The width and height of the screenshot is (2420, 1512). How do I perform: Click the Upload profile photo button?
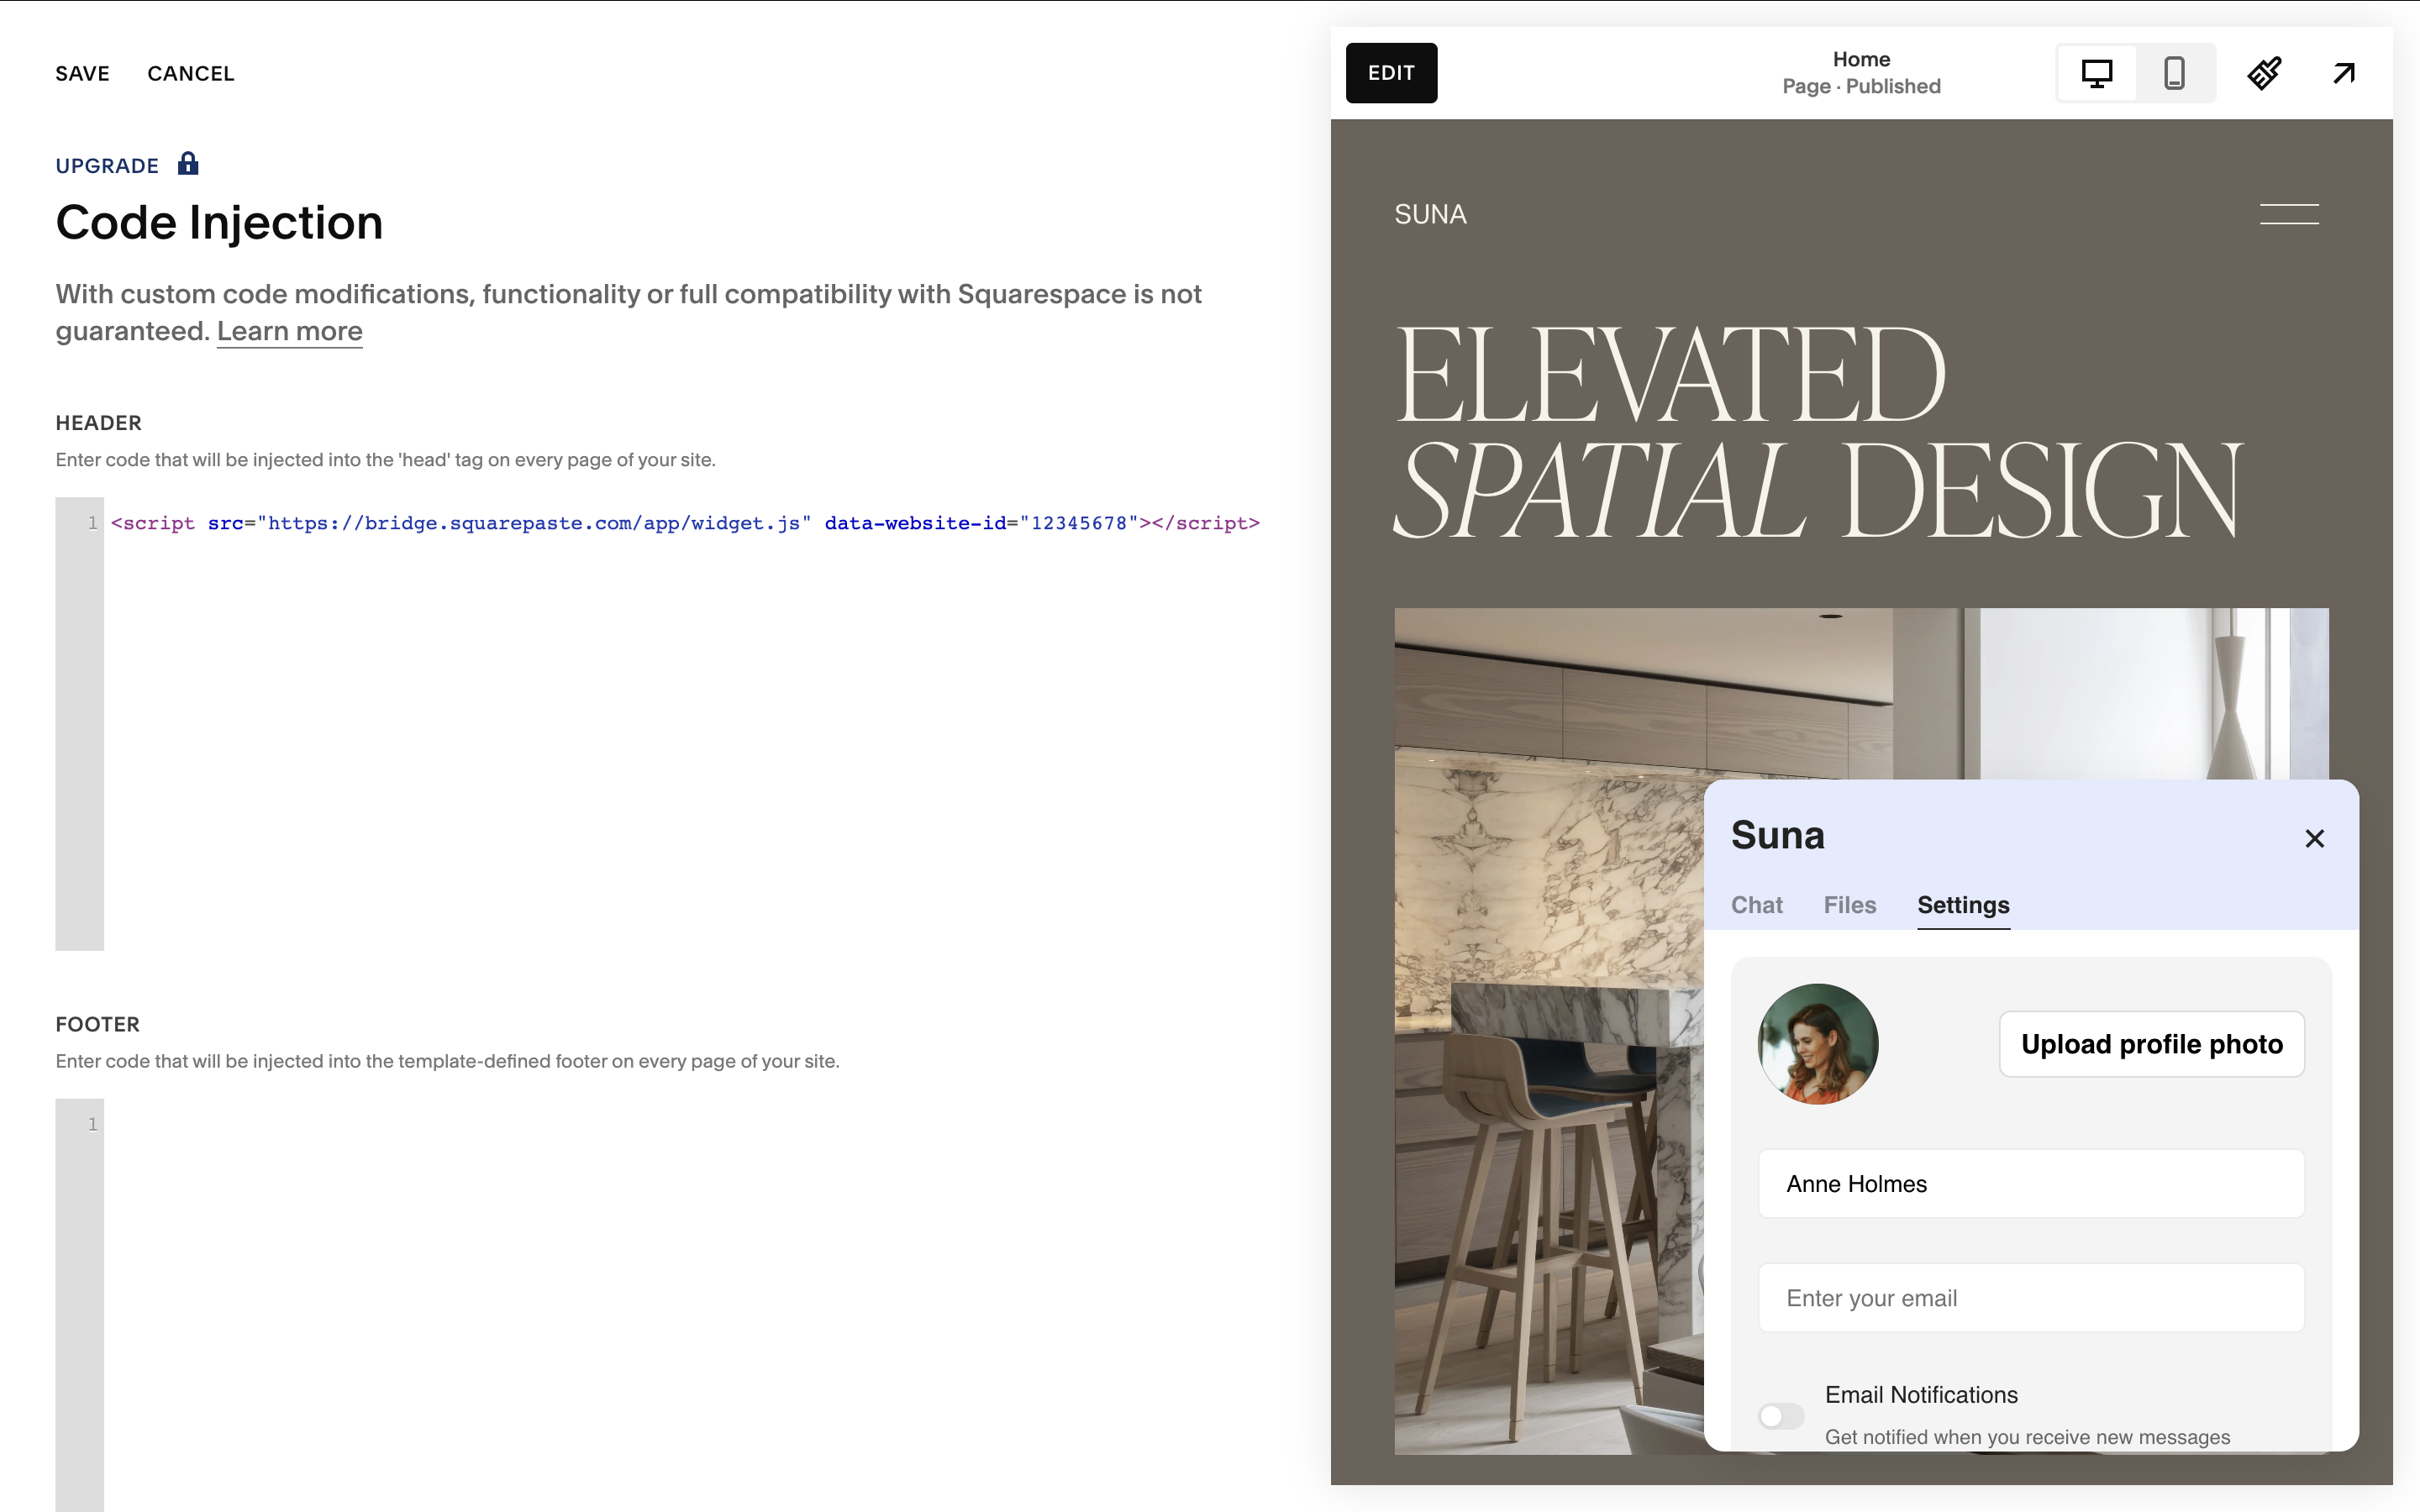point(2151,1043)
